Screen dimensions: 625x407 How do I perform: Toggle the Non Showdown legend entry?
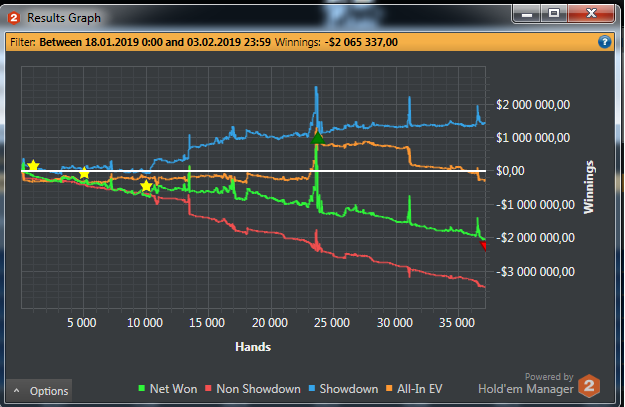(253, 389)
